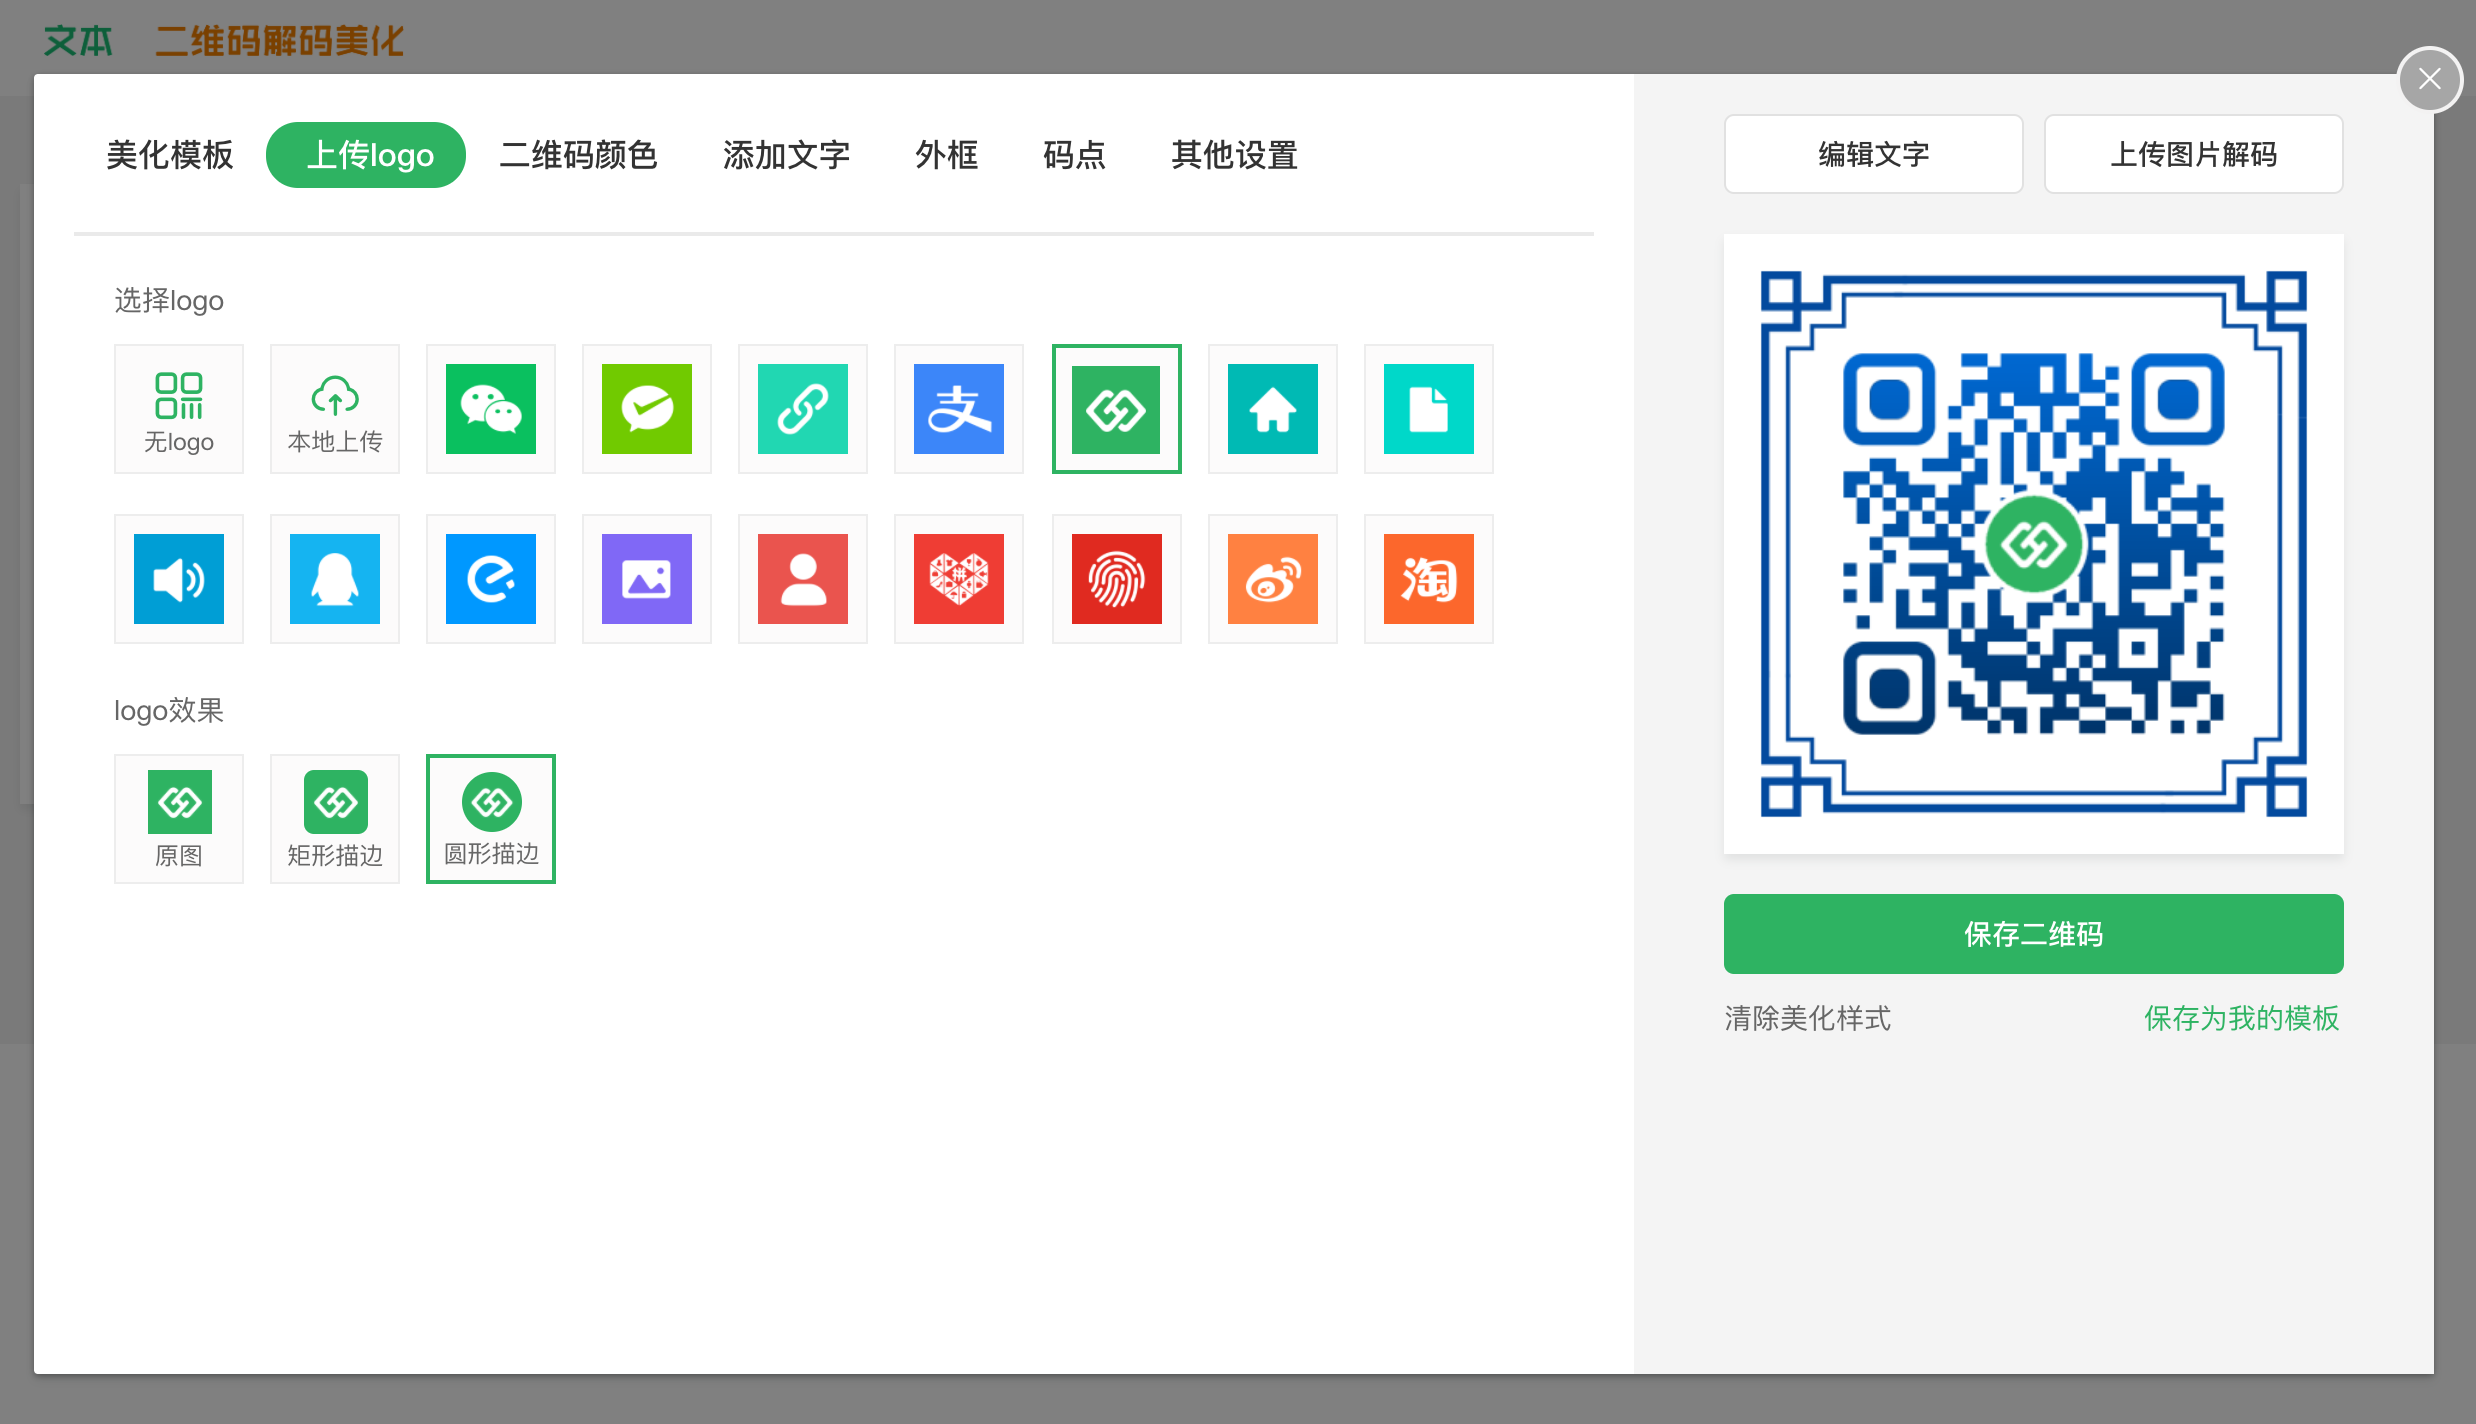Image resolution: width=2476 pixels, height=1424 pixels.
Task: Save the QR code with 保存二维码
Action: tap(2034, 934)
